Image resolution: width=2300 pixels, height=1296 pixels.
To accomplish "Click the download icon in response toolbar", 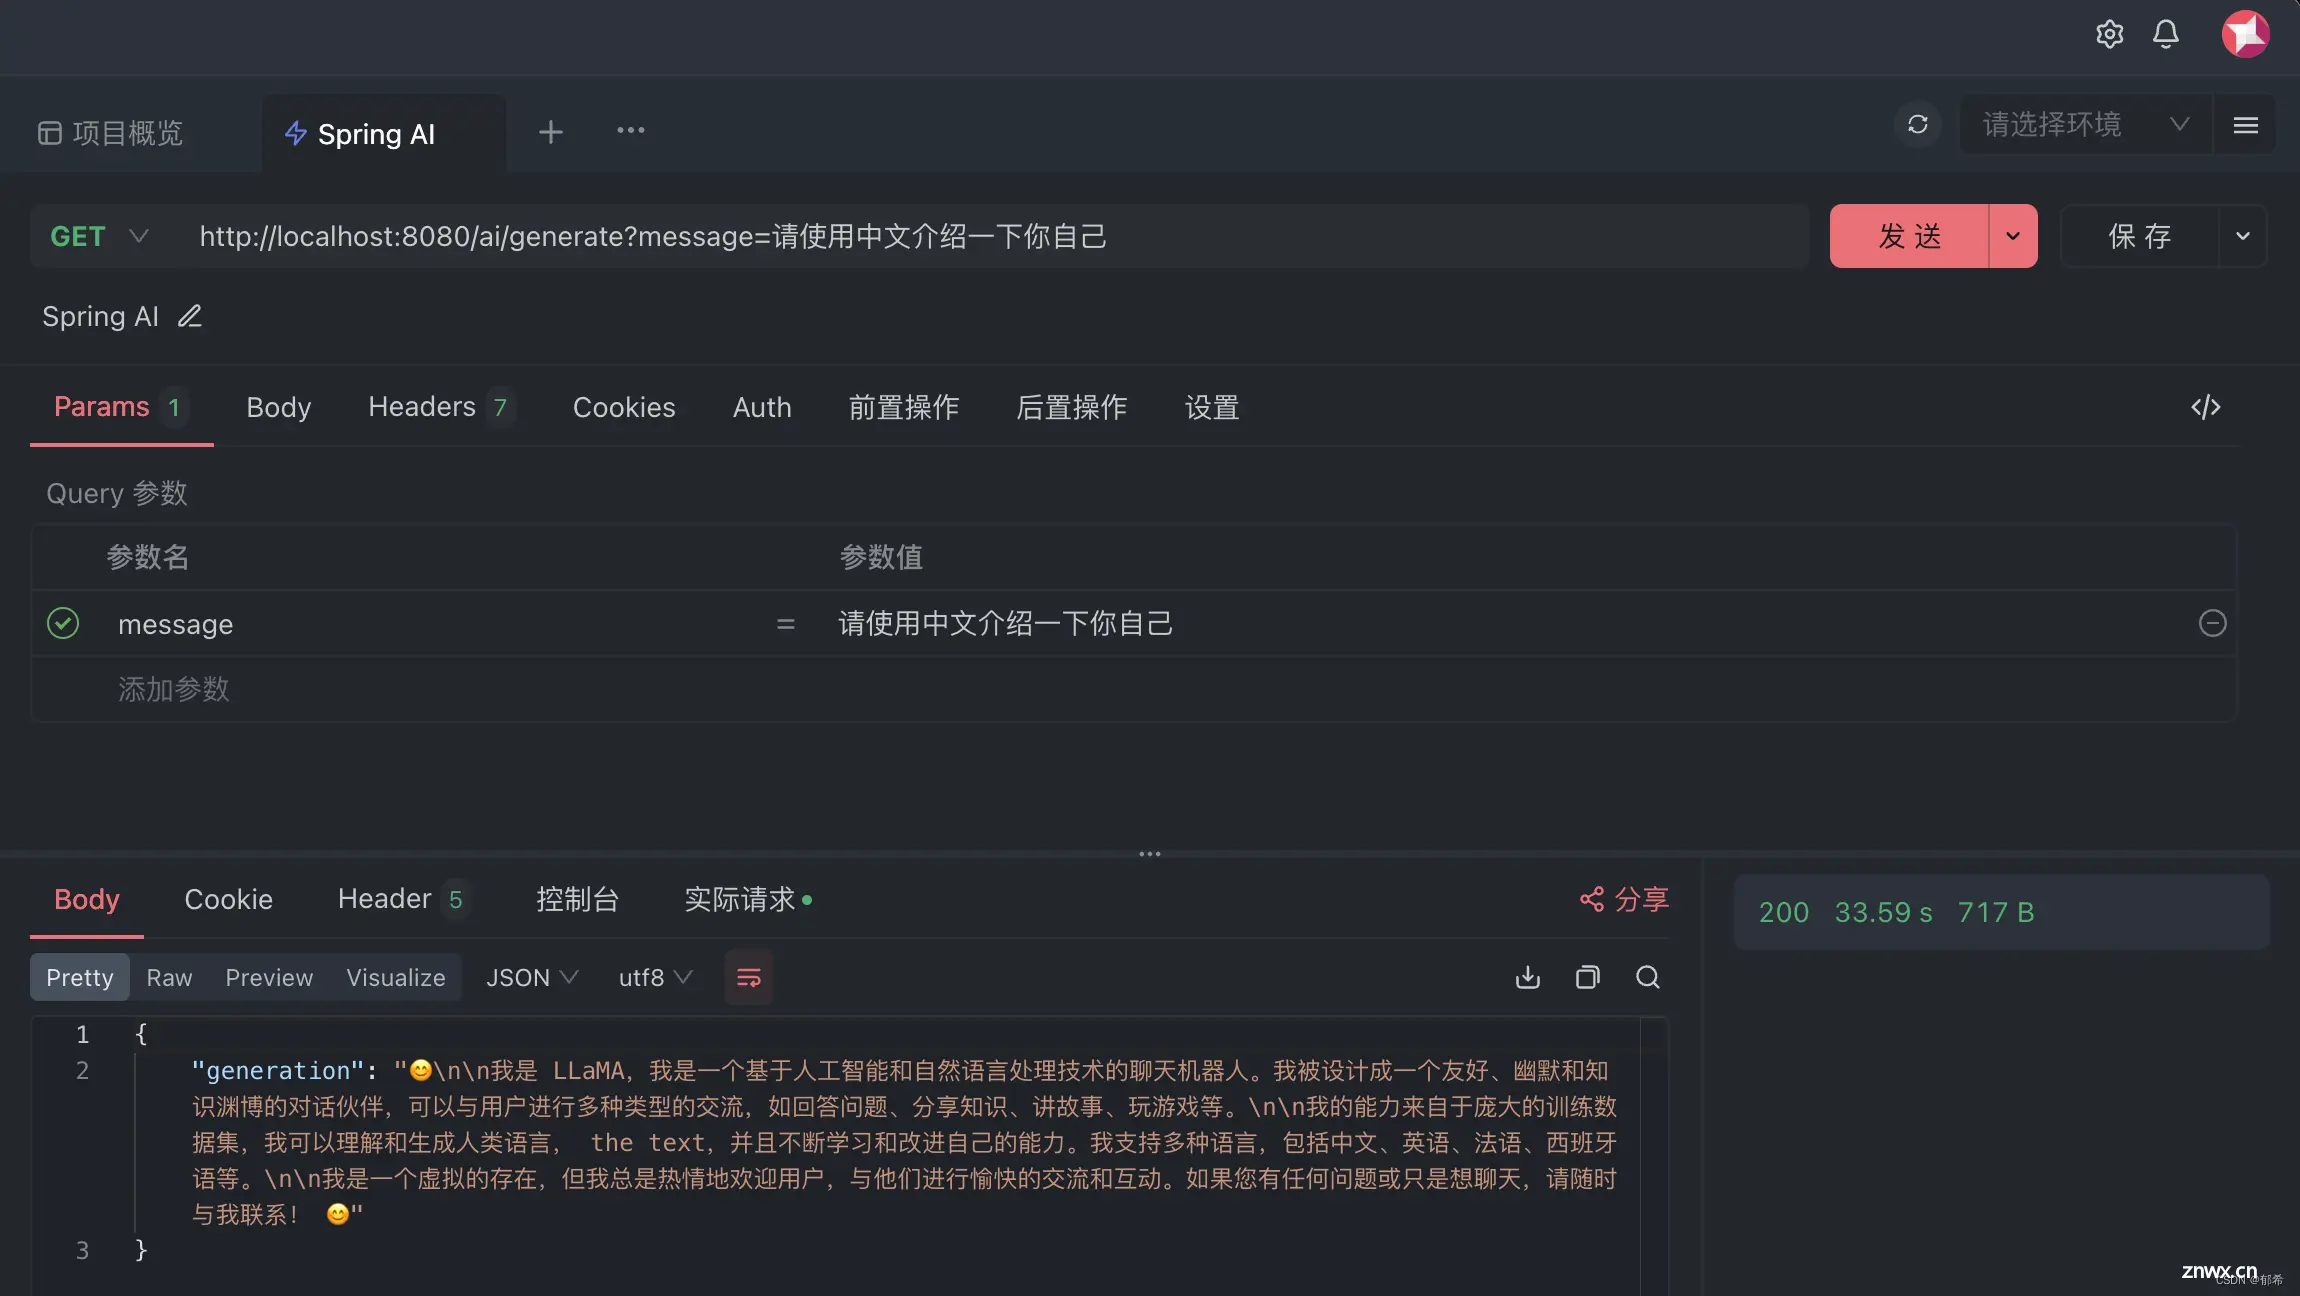I will [x=1526, y=978].
